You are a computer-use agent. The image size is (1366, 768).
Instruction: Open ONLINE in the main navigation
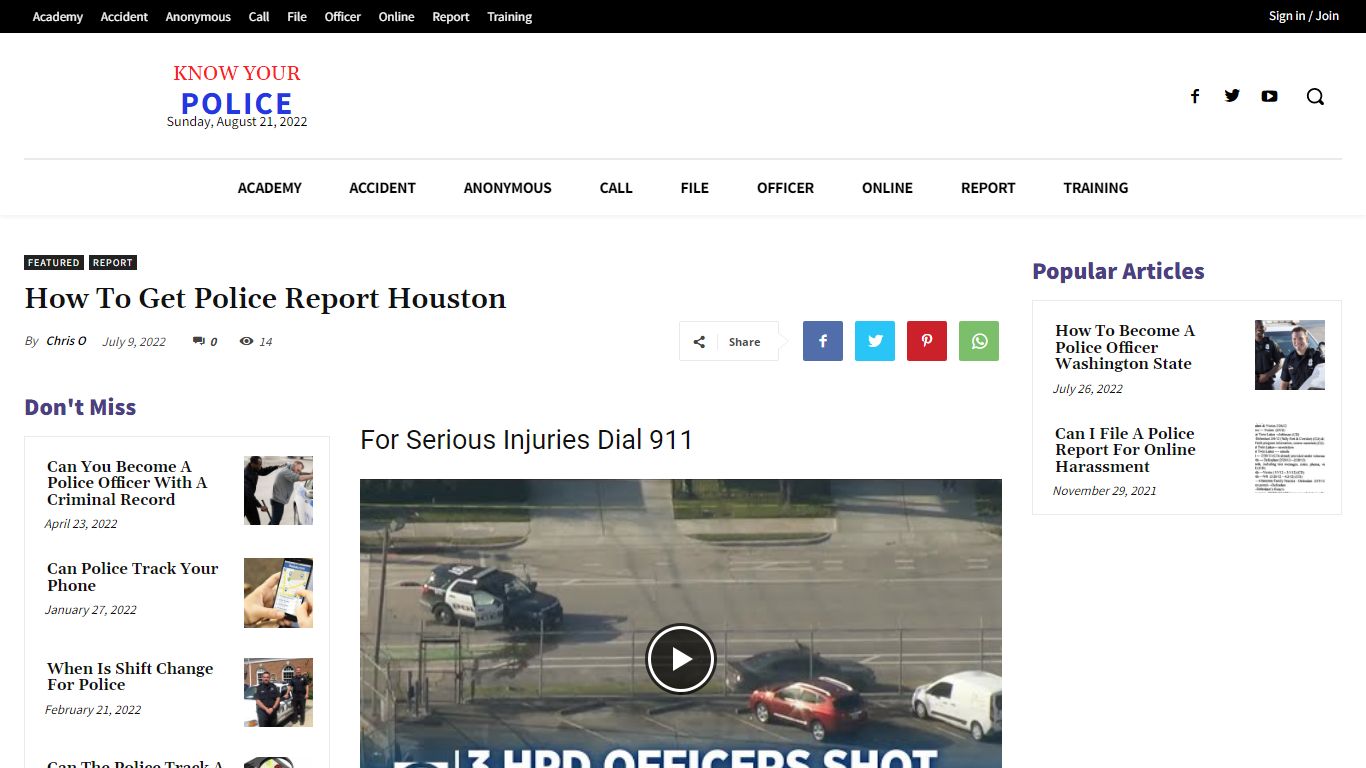(x=888, y=188)
